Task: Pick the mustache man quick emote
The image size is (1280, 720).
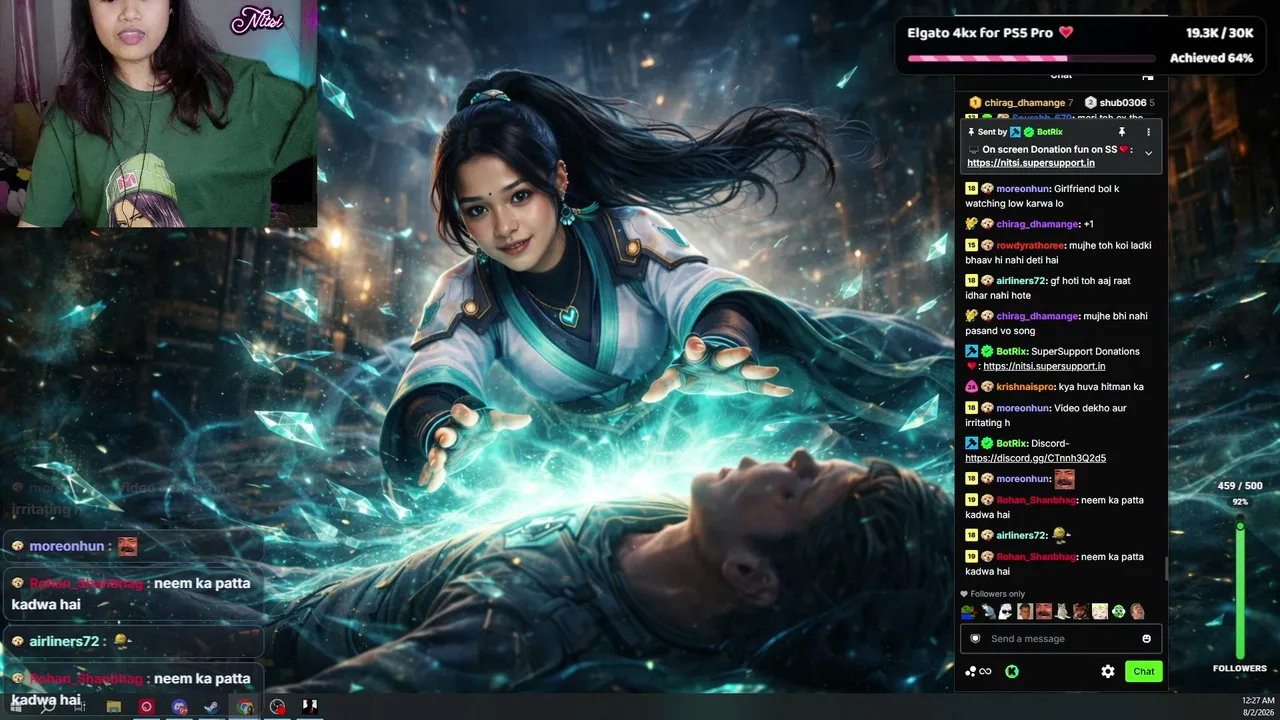Action: pos(1043,611)
